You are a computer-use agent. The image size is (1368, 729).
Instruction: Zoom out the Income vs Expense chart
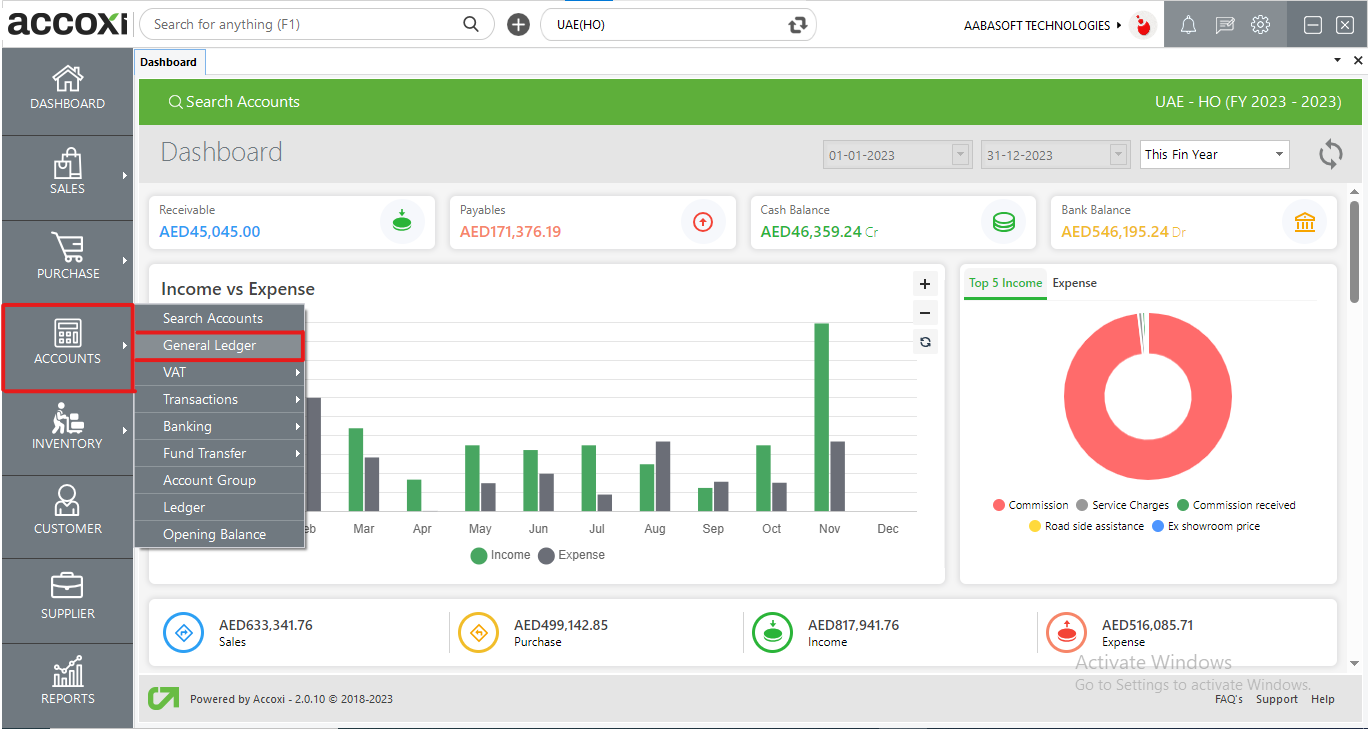(x=925, y=312)
